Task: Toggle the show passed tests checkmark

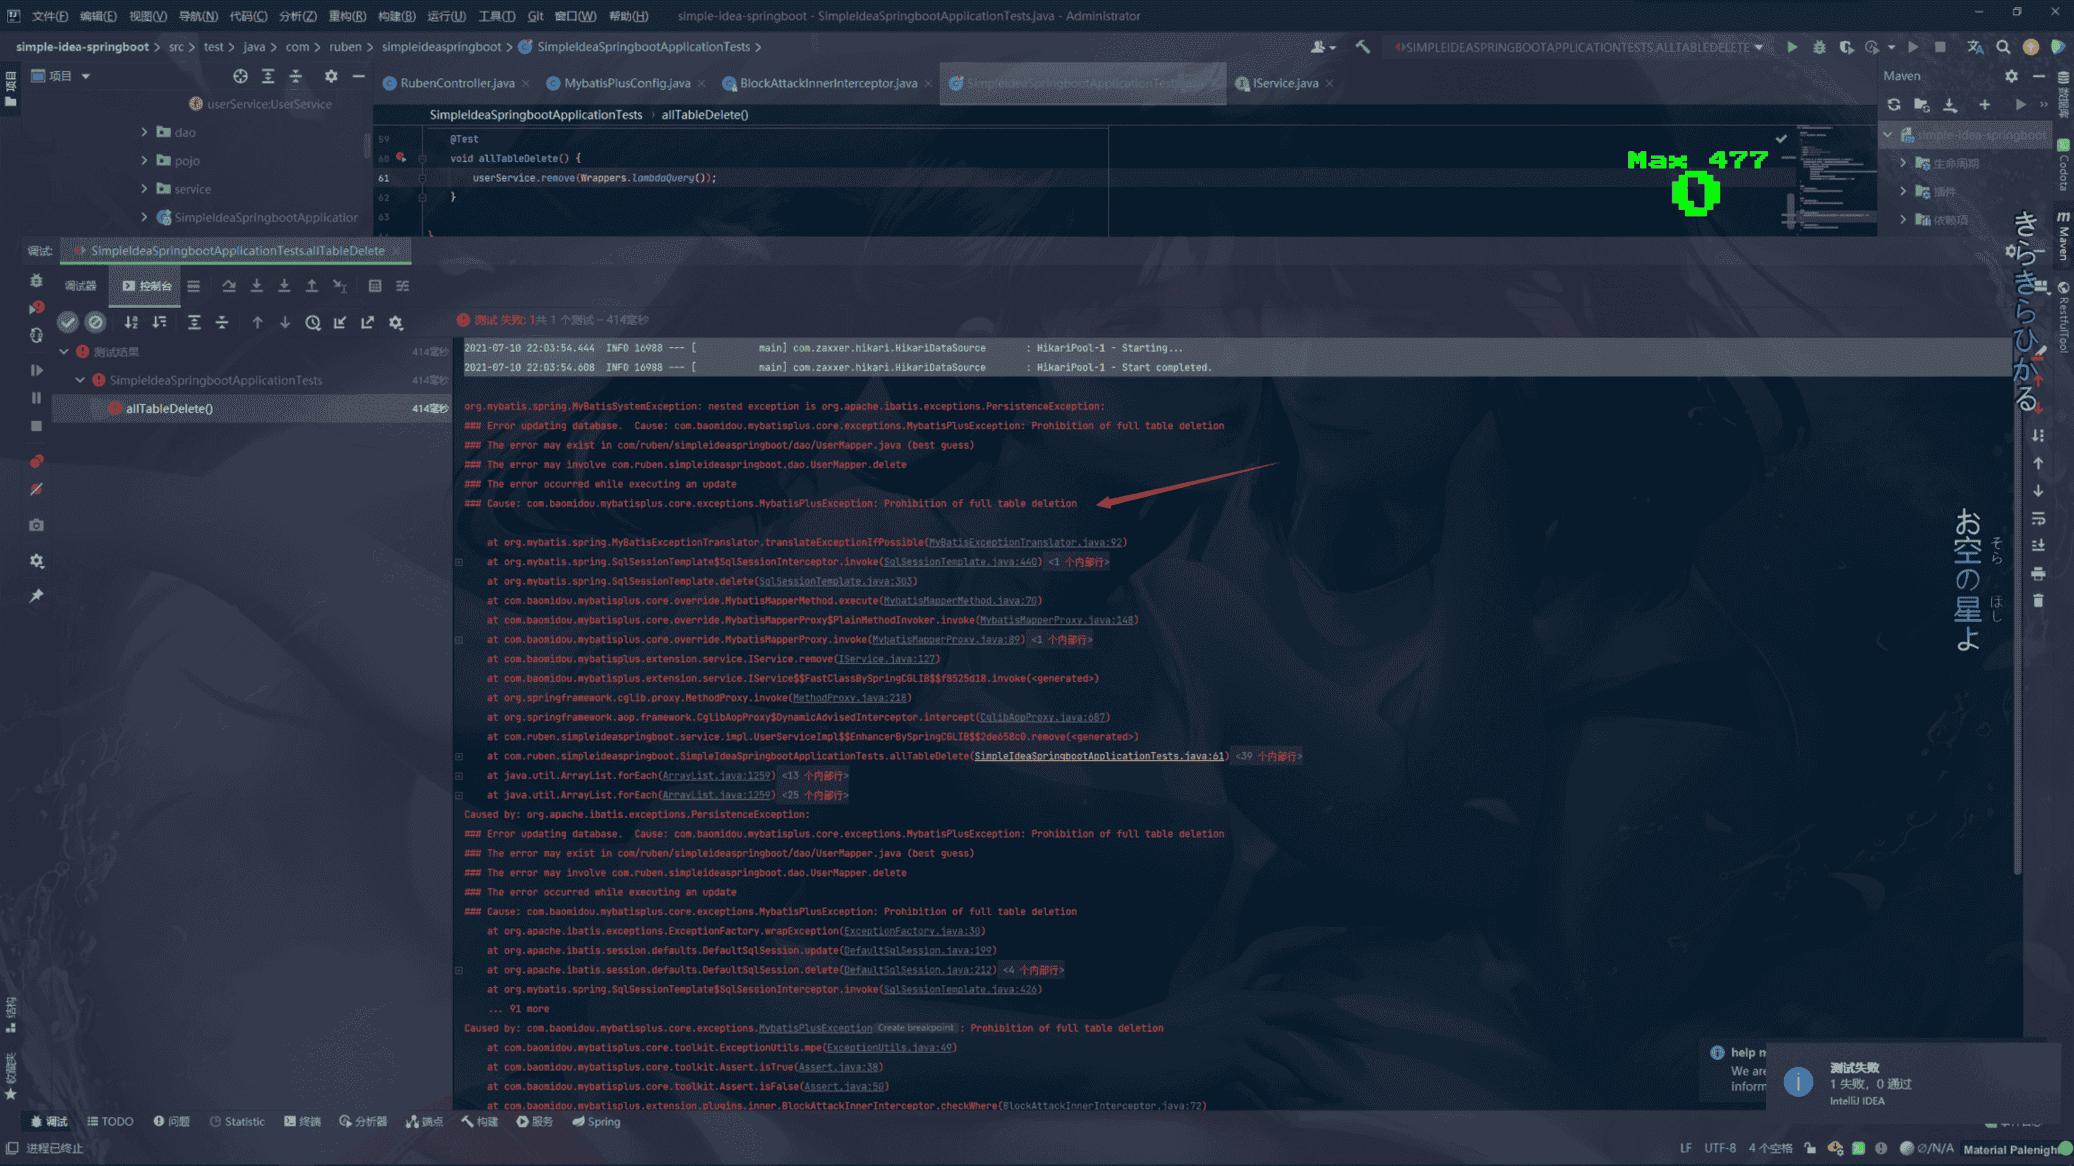Action: click(67, 322)
